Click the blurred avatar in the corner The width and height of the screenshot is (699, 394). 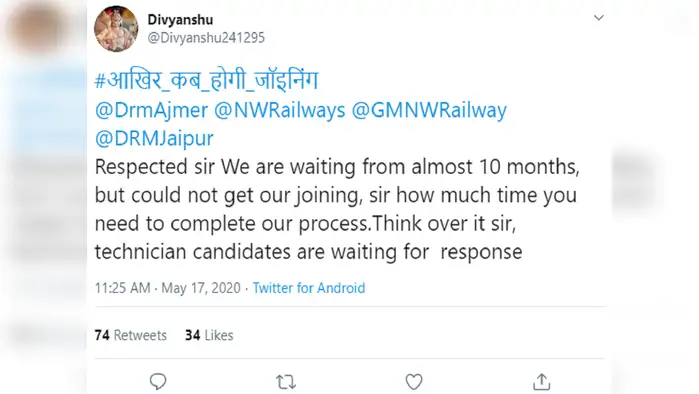[x=37, y=28]
